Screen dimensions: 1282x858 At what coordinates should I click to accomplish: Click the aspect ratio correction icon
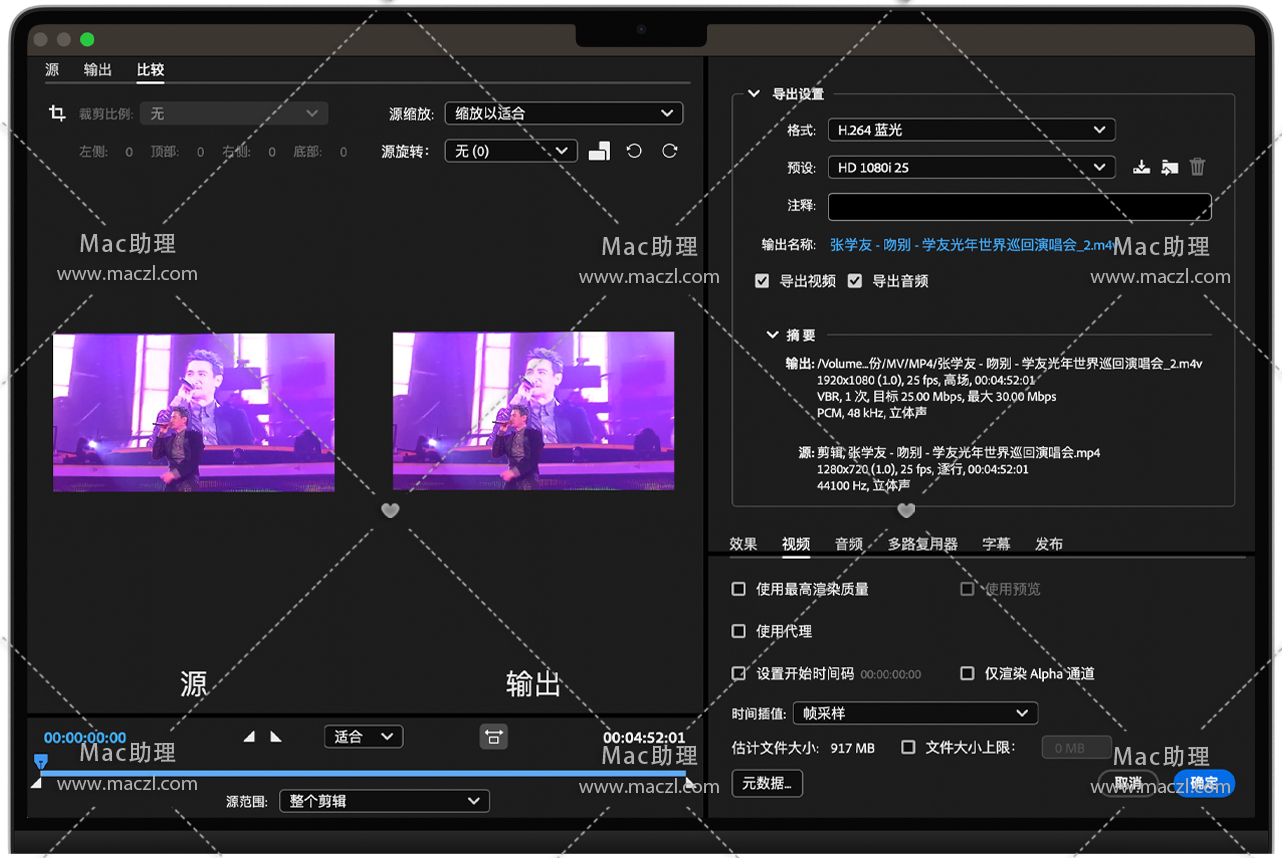click(494, 737)
